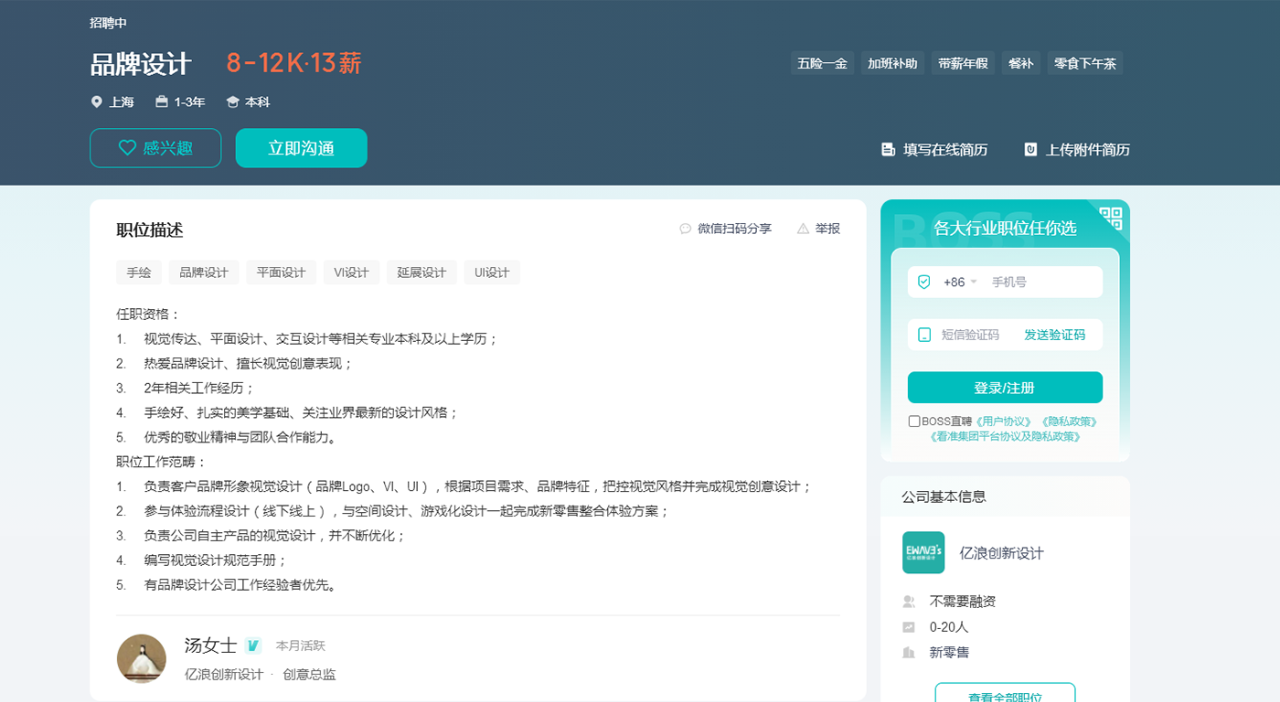Click the 创意总监 title text
Viewport: 1280px width, 702px height.
[x=309, y=675]
